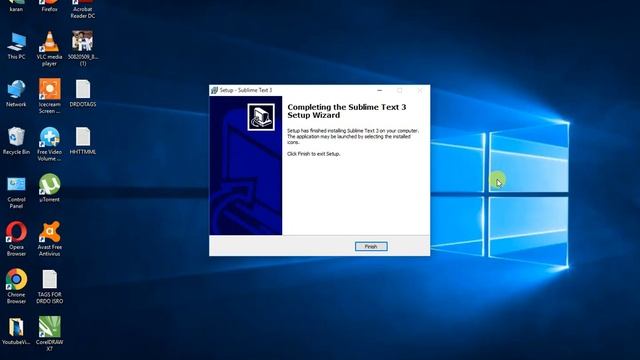Select the Icecream Screen Recorder shortcut
The height and width of the screenshot is (360, 640).
tap(49, 96)
